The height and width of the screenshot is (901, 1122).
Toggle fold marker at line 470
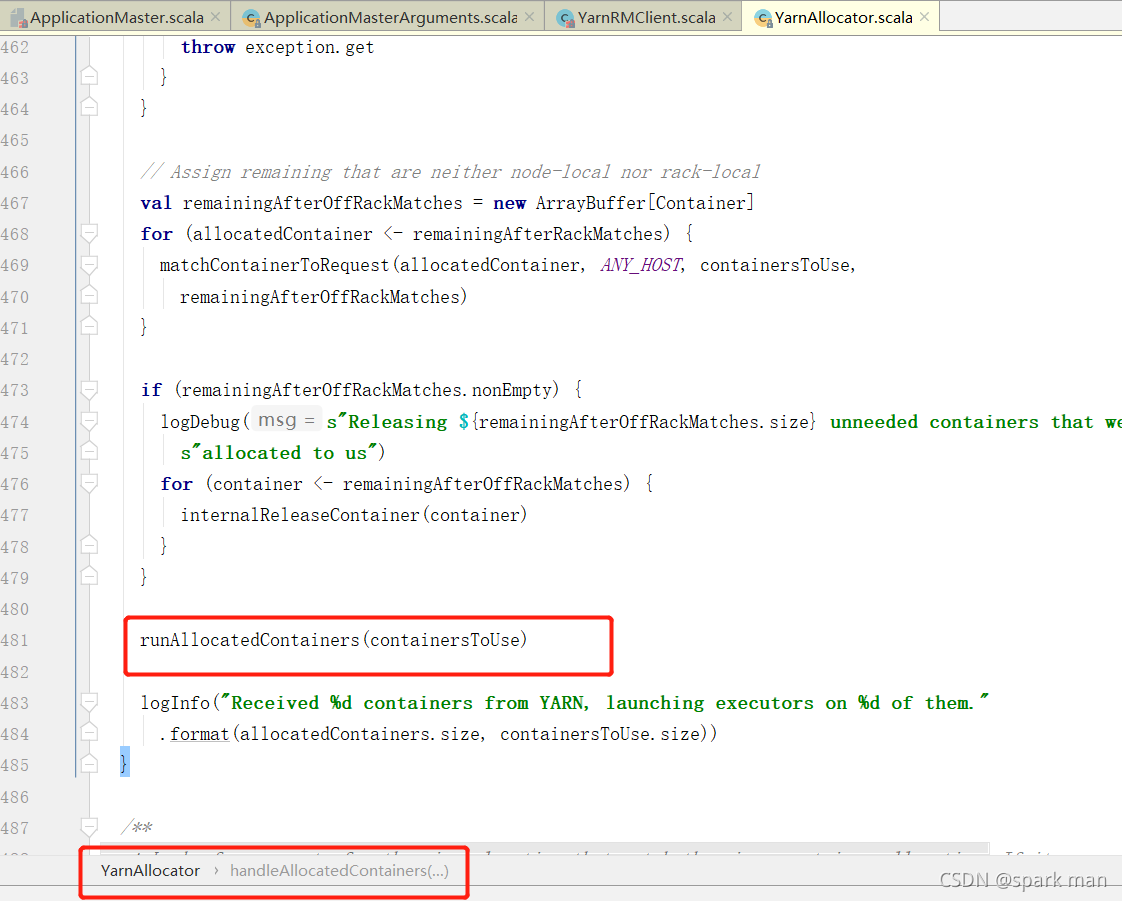pos(89,295)
